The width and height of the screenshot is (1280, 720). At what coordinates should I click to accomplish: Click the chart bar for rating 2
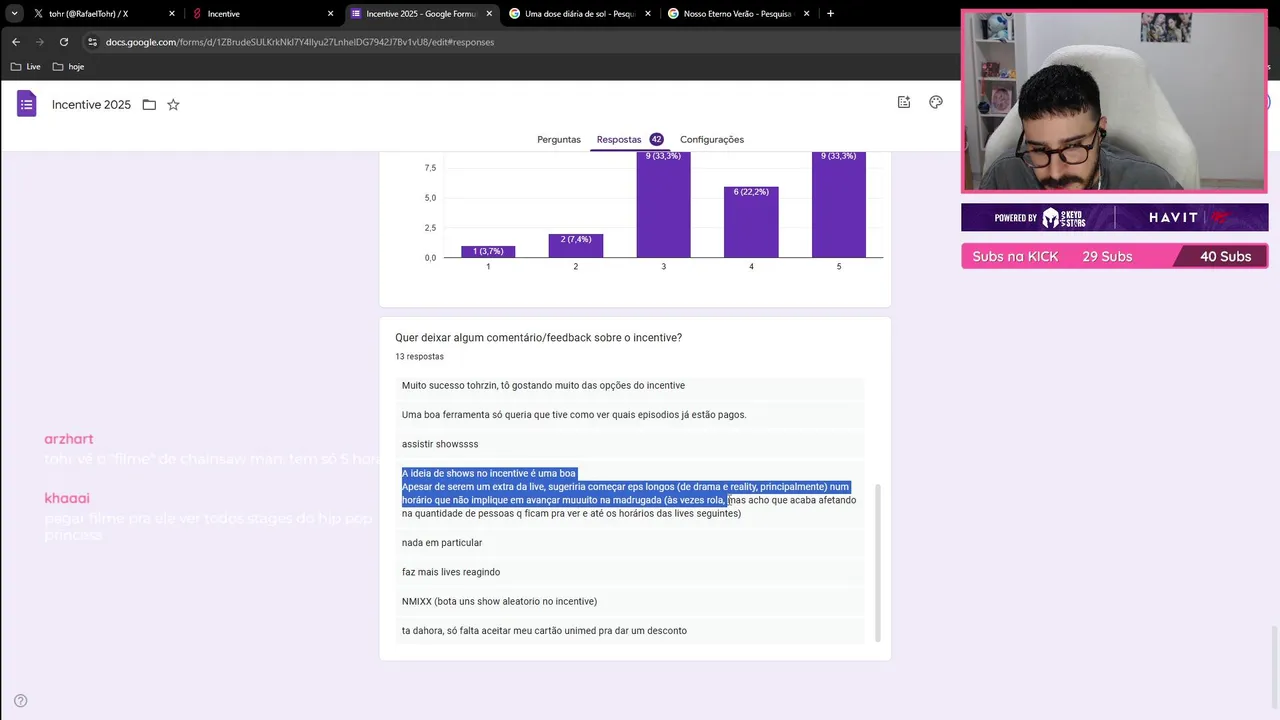coord(576,246)
